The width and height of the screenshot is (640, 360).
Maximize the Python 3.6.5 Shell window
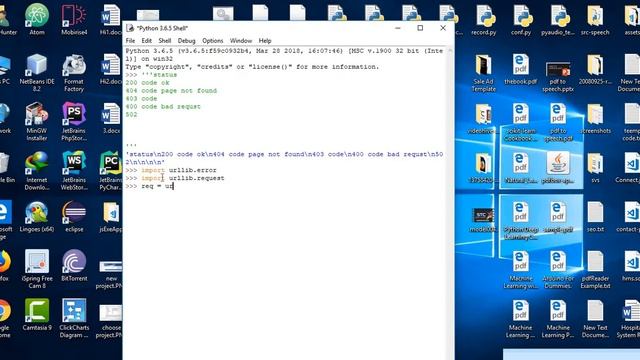(x=420, y=28)
